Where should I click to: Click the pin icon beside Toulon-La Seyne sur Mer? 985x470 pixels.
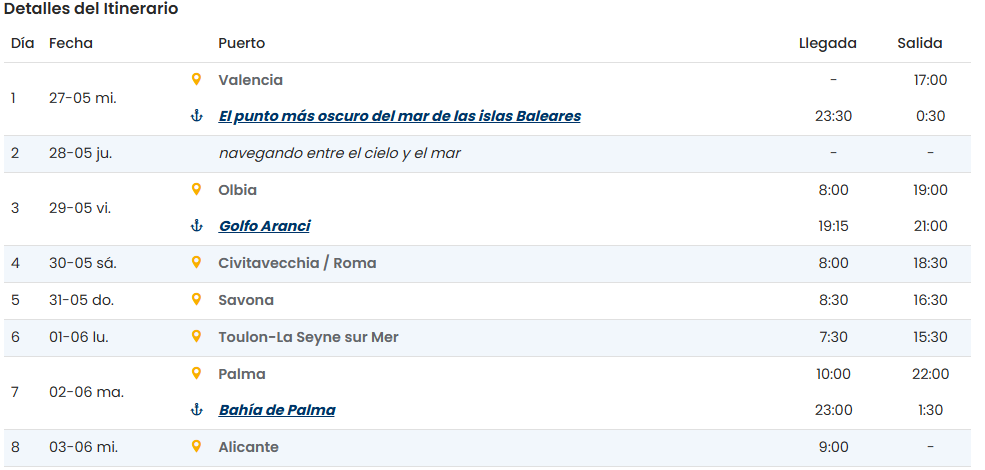point(196,336)
